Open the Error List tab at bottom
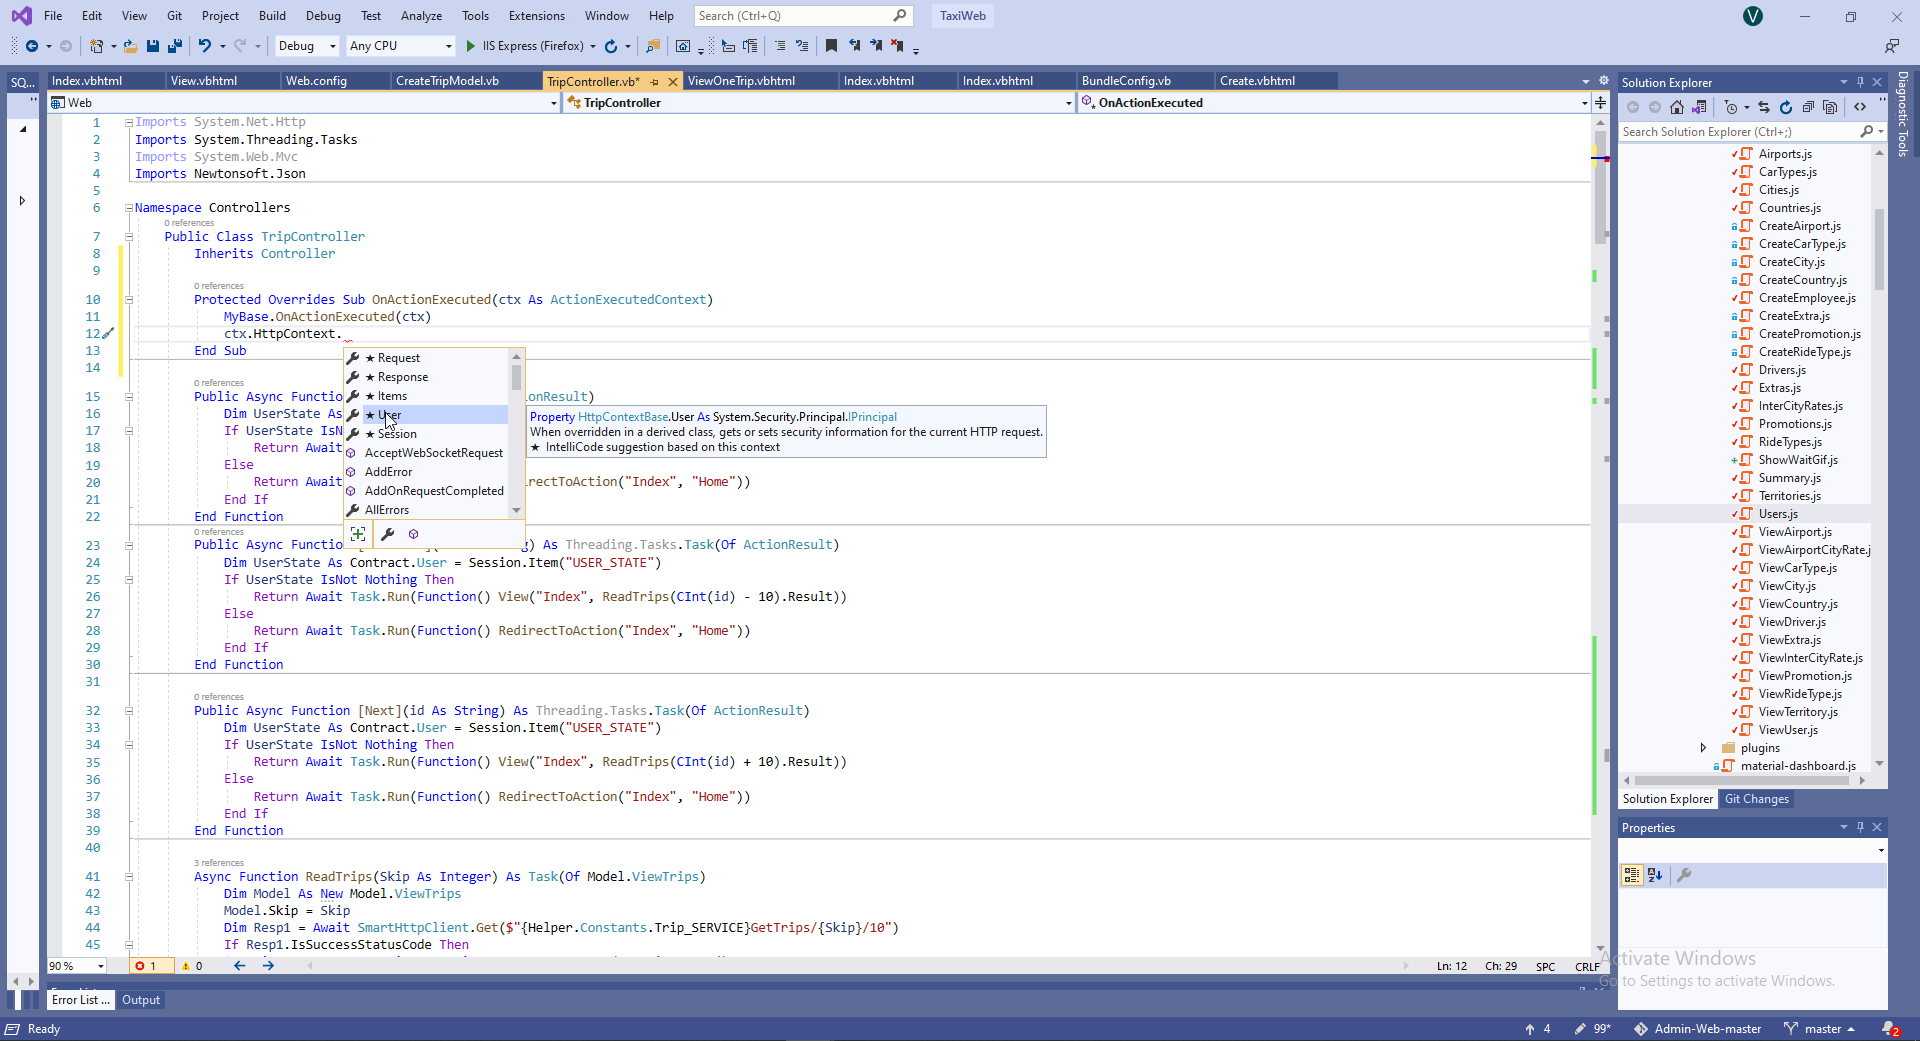Image resolution: width=1920 pixels, height=1041 pixels. [x=81, y=1000]
